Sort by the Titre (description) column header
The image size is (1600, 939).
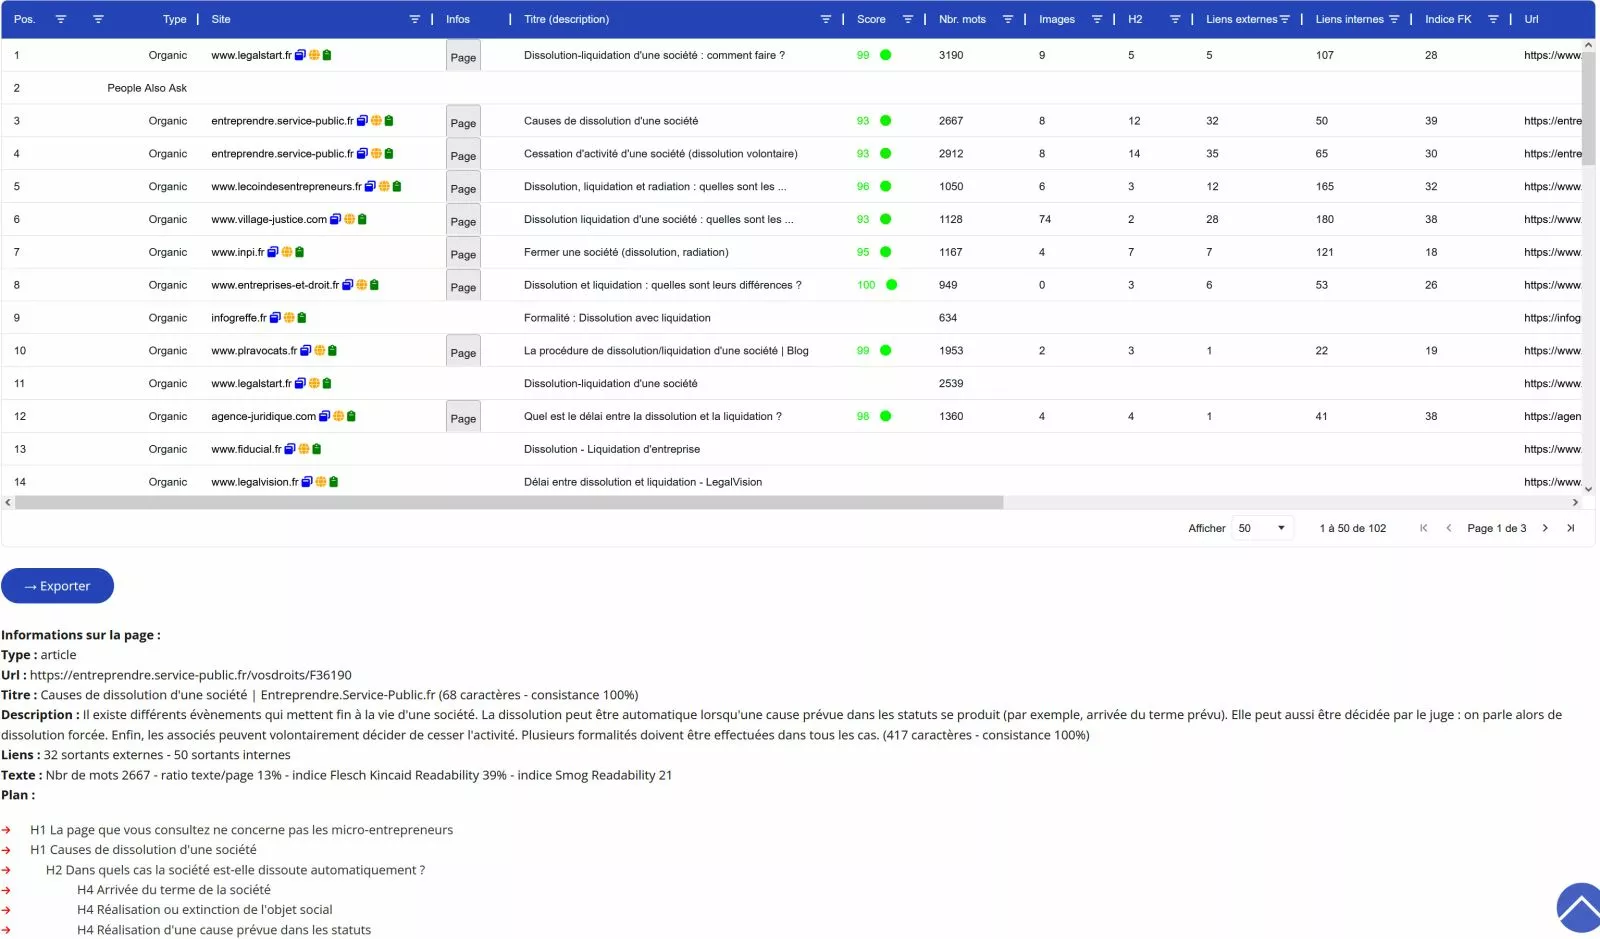point(566,19)
